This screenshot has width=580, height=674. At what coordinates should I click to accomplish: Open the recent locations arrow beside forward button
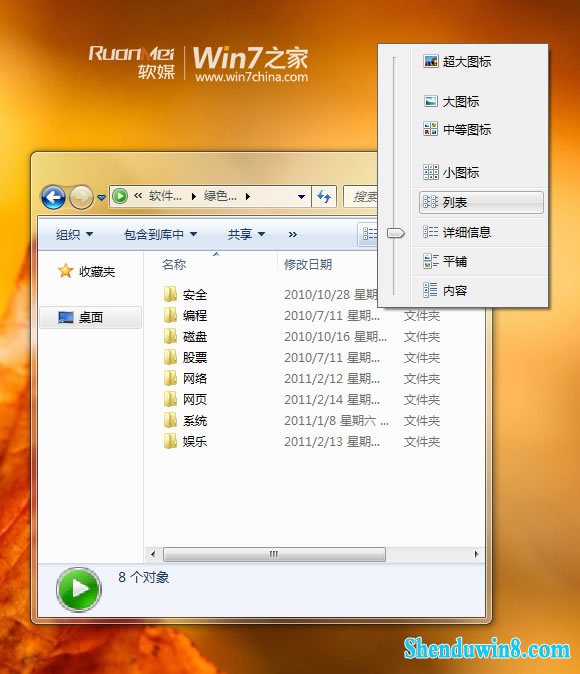click(101, 198)
